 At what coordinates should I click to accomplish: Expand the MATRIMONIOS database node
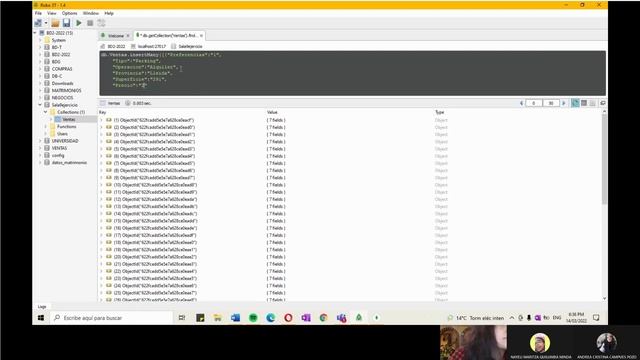click(x=40, y=91)
